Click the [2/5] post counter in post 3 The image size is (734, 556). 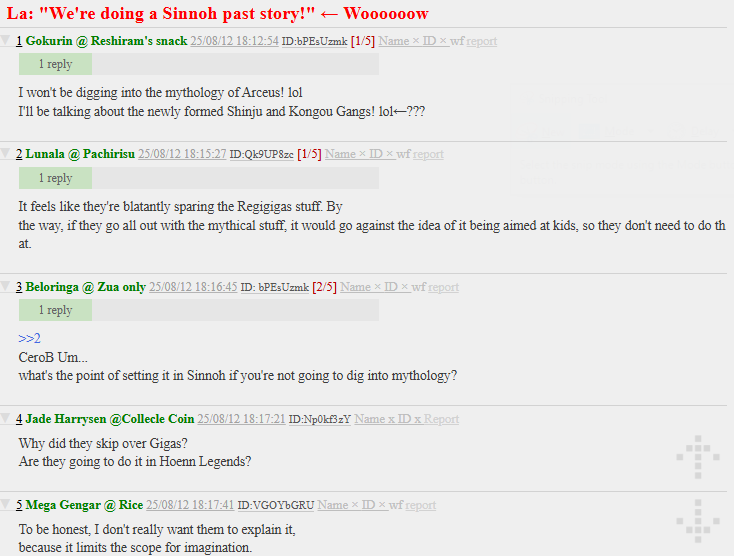click(324, 286)
